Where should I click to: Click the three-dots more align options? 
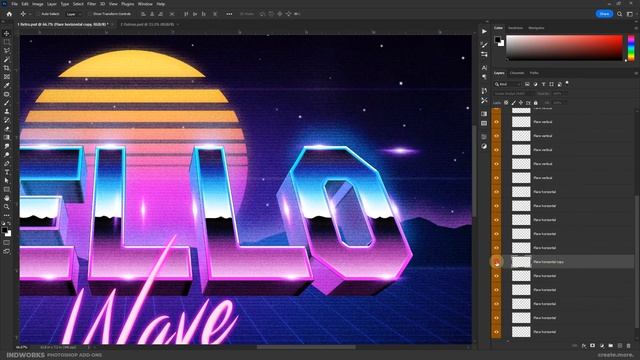coord(229,14)
